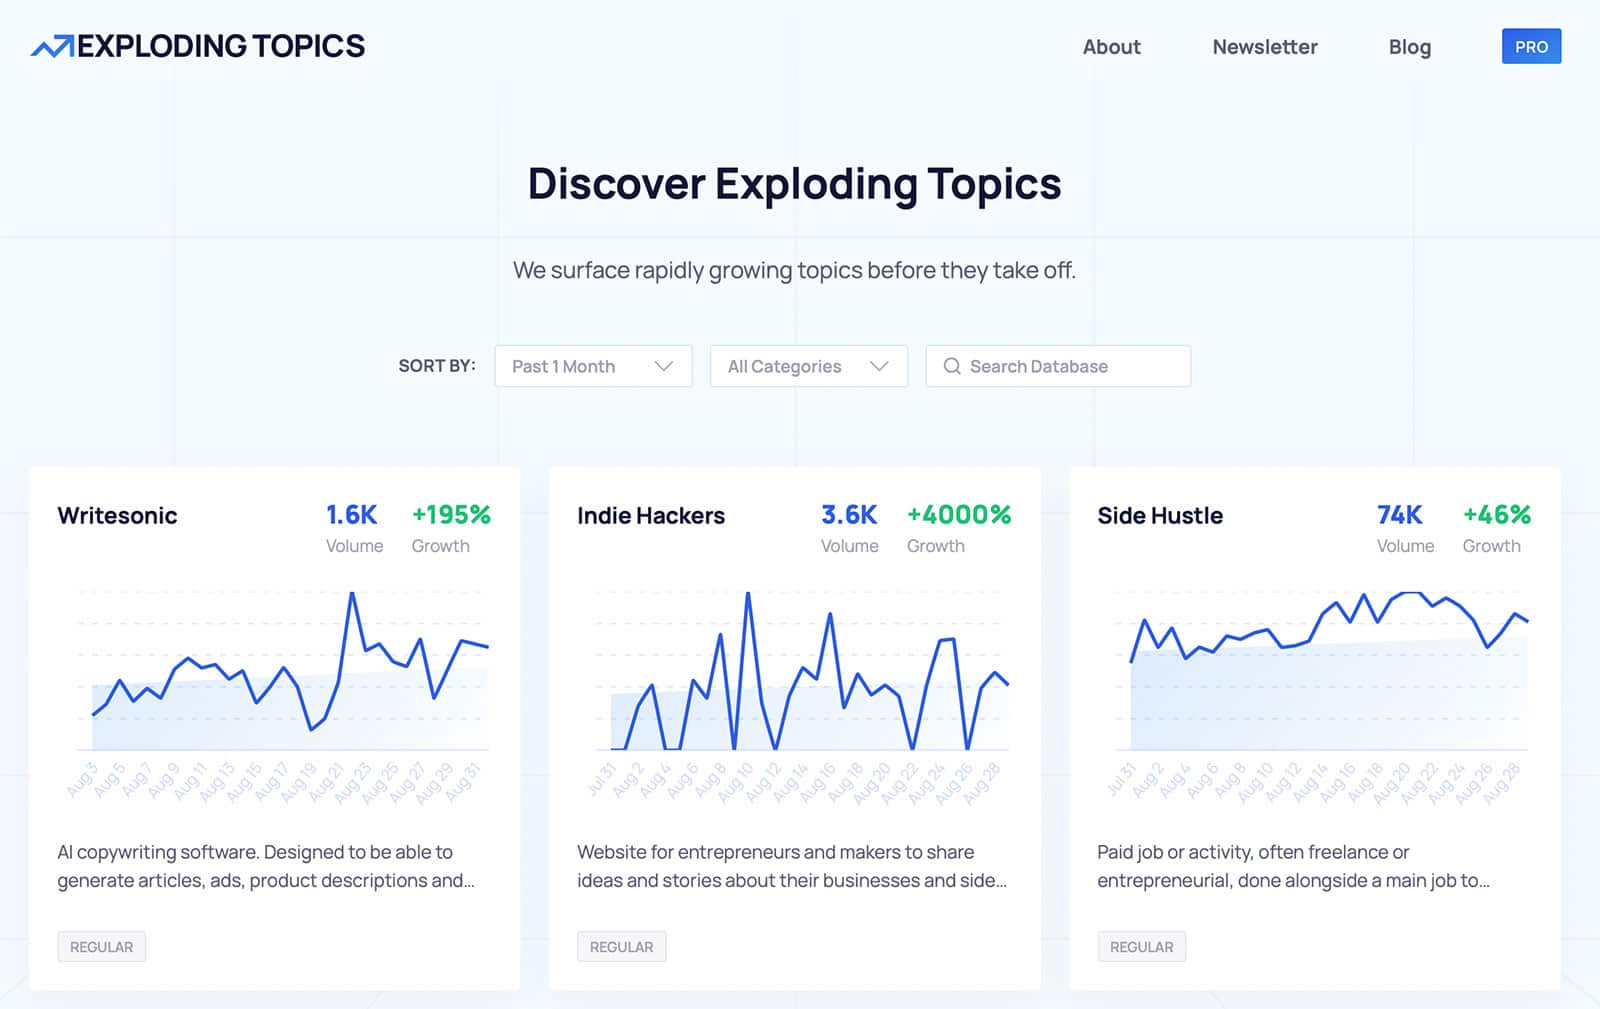This screenshot has height=1009, width=1600.
Task: Open the EXPLODING TOPICS home wordmark
Action: tap(221, 46)
